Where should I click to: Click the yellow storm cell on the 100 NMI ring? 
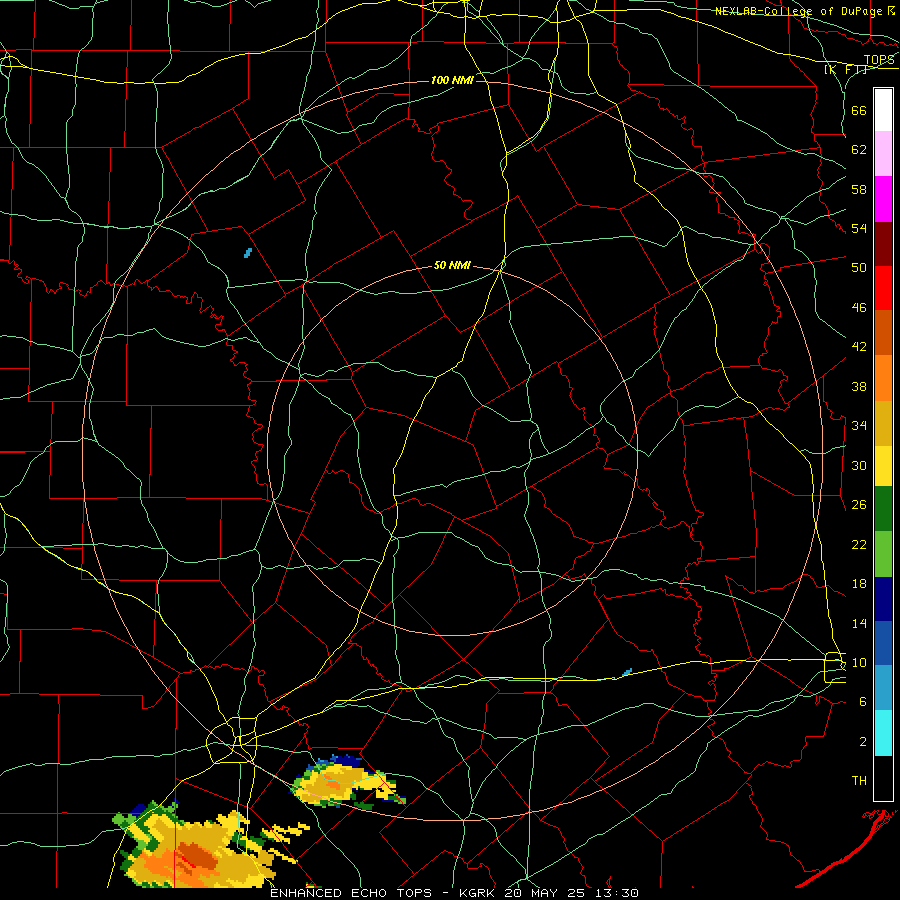347,783
